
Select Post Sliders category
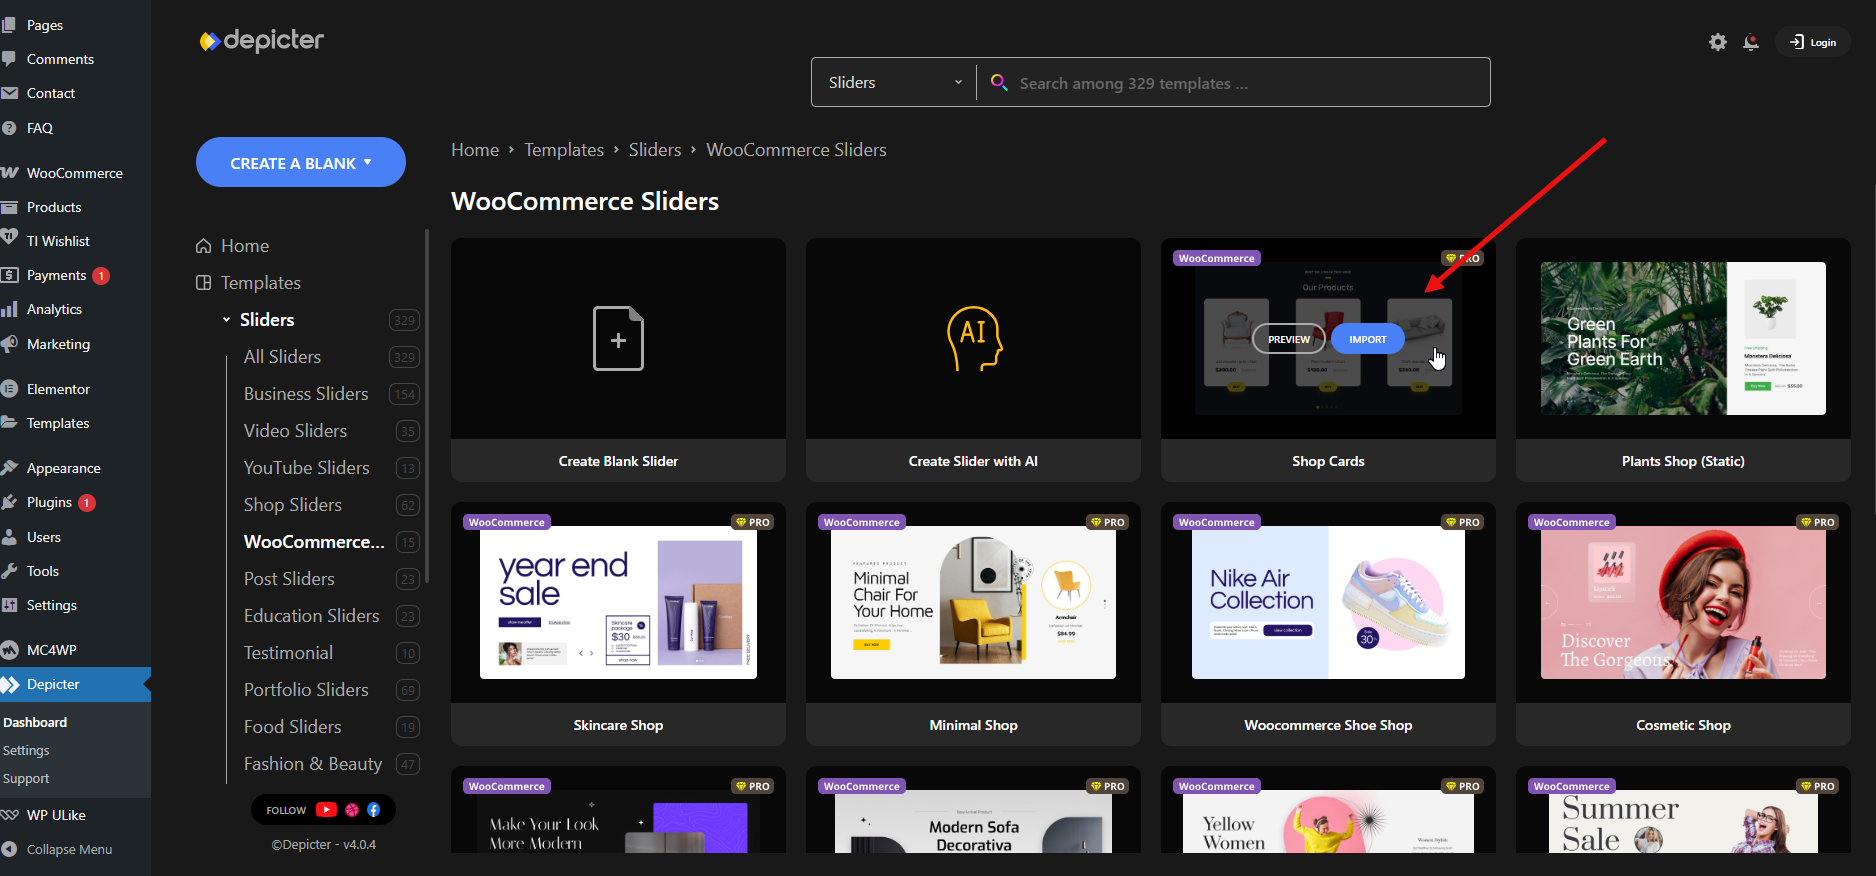(289, 579)
